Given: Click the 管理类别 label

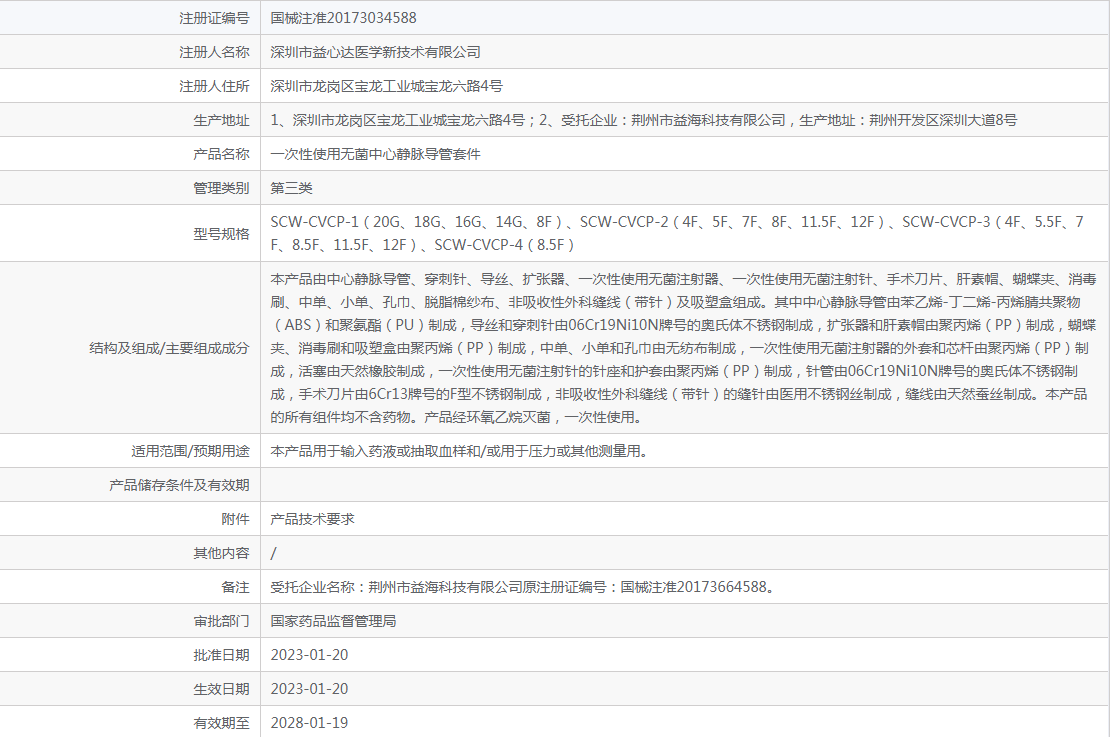Looking at the screenshot, I should tap(221, 188).
